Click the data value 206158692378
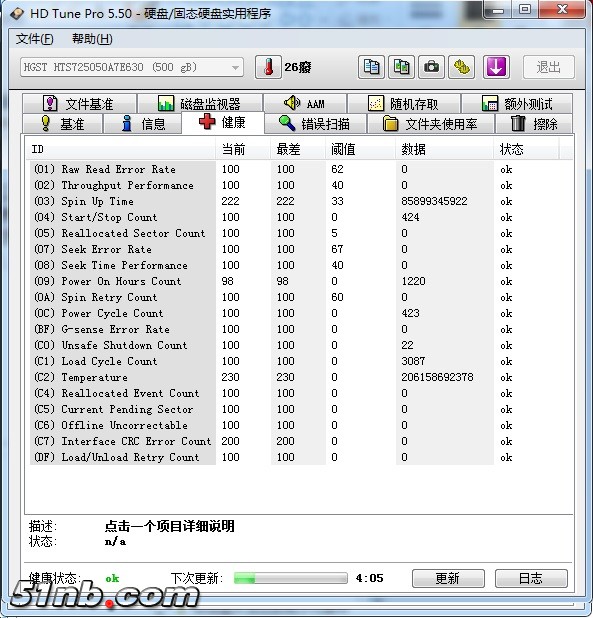Viewport: 593px width, 618px height. 437,377
